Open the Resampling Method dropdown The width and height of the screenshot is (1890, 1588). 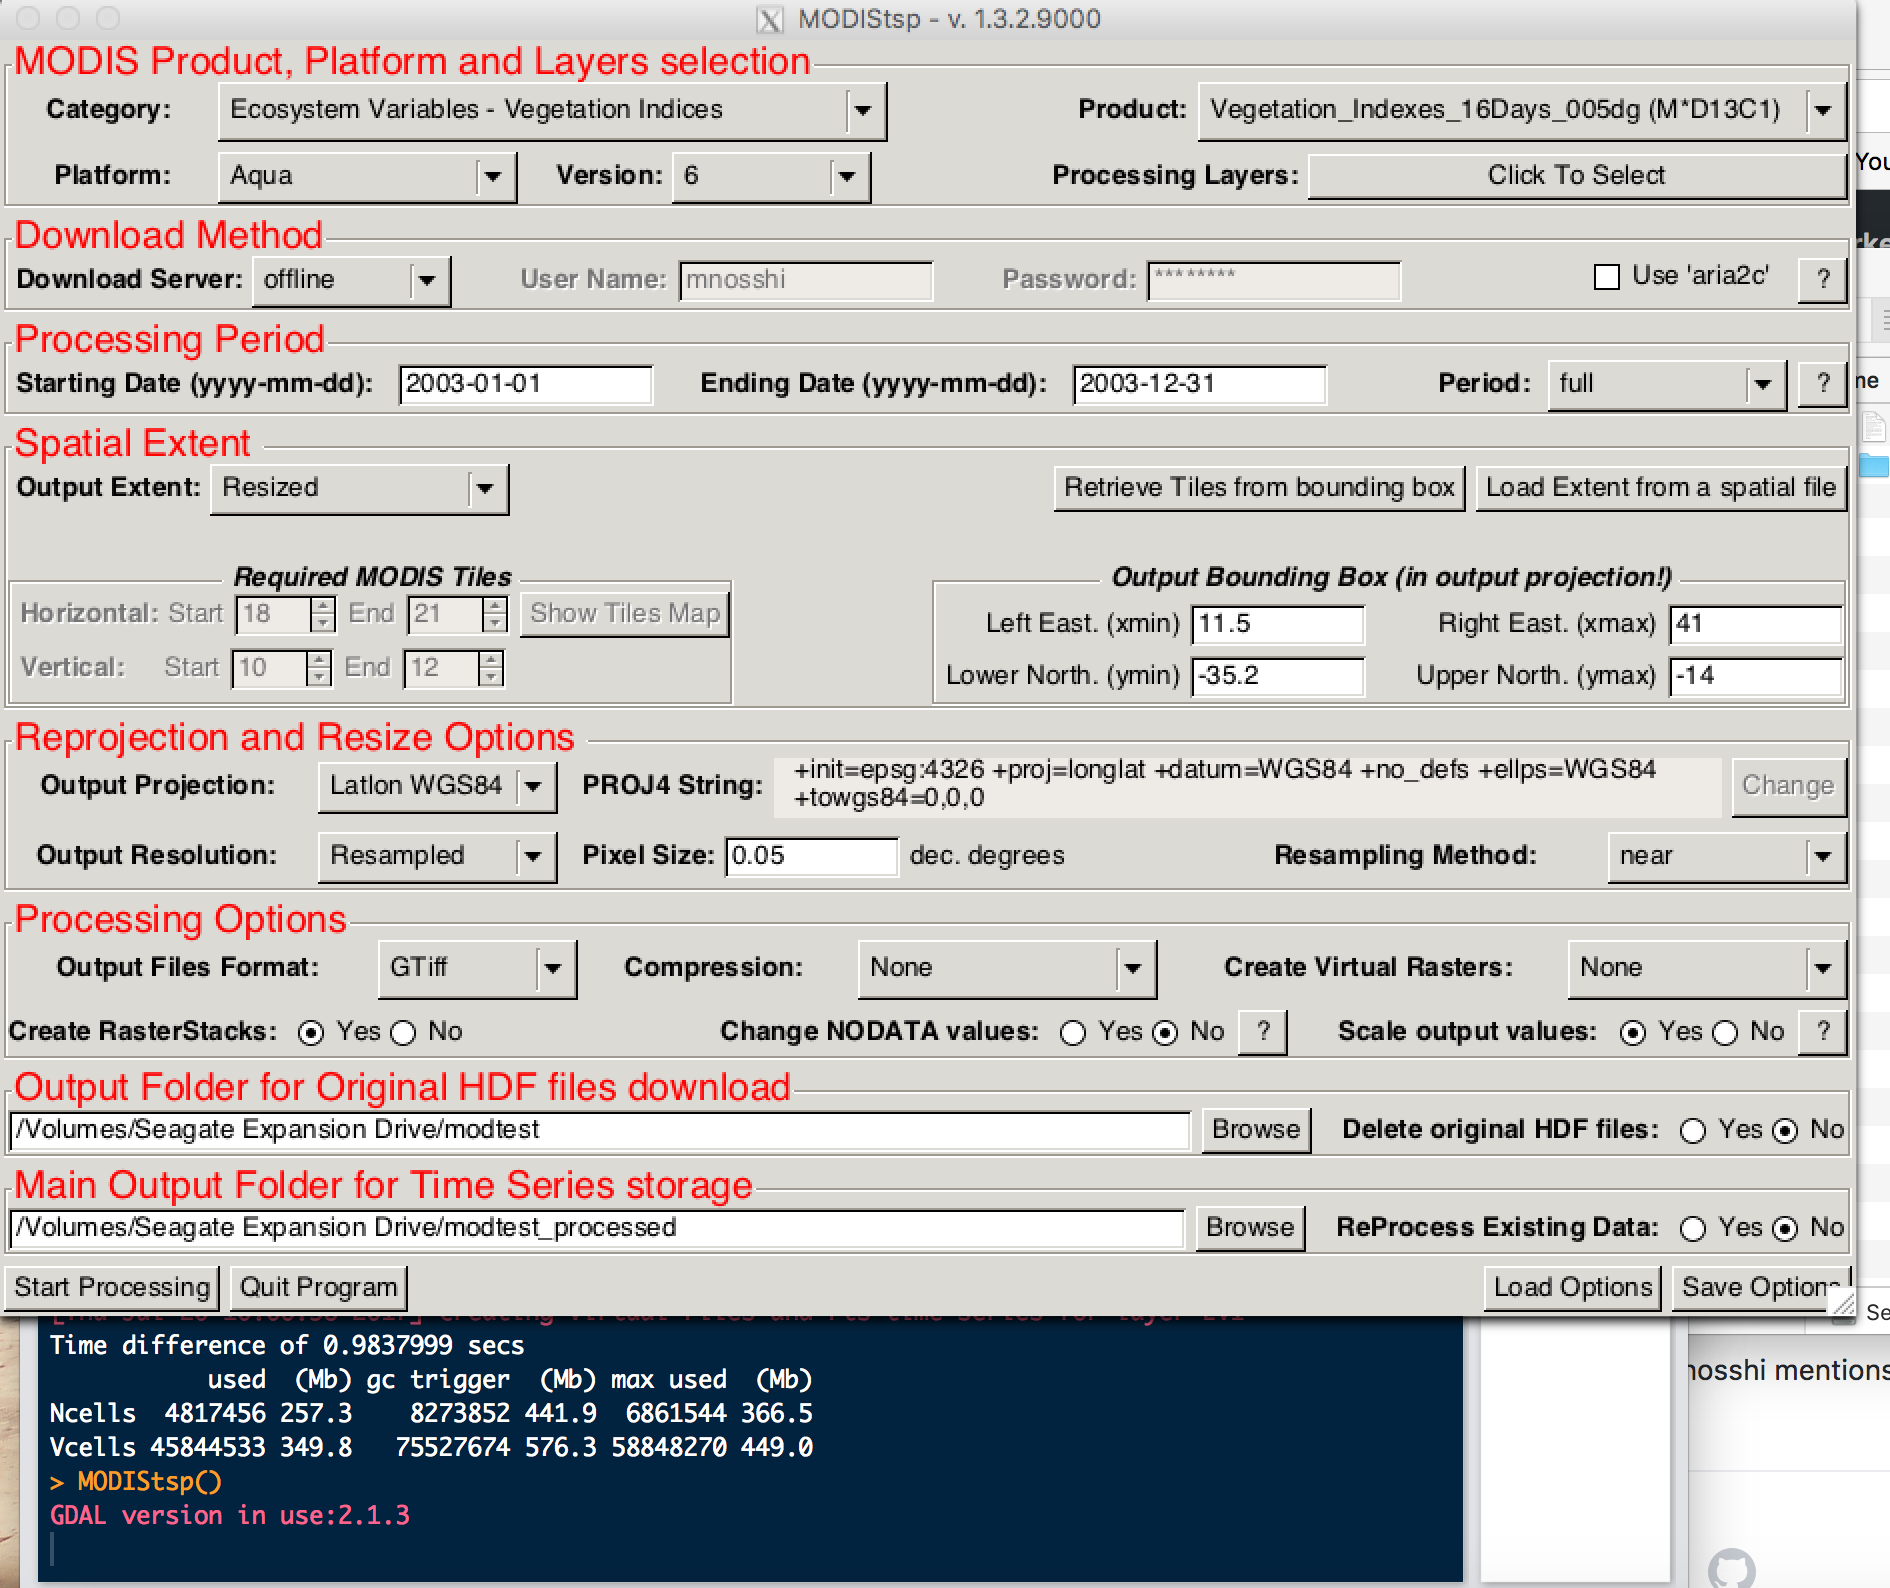(1822, 856)
